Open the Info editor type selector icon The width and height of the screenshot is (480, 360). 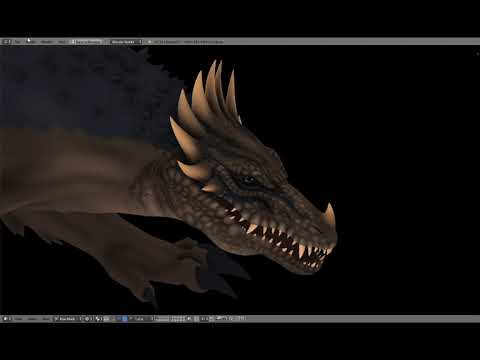[x=7, y=42]
